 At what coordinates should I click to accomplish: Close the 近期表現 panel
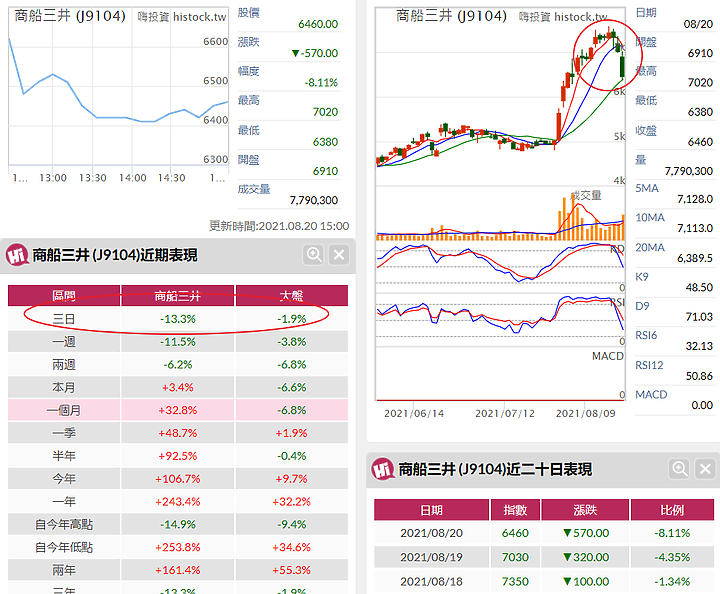click(339, 254)
